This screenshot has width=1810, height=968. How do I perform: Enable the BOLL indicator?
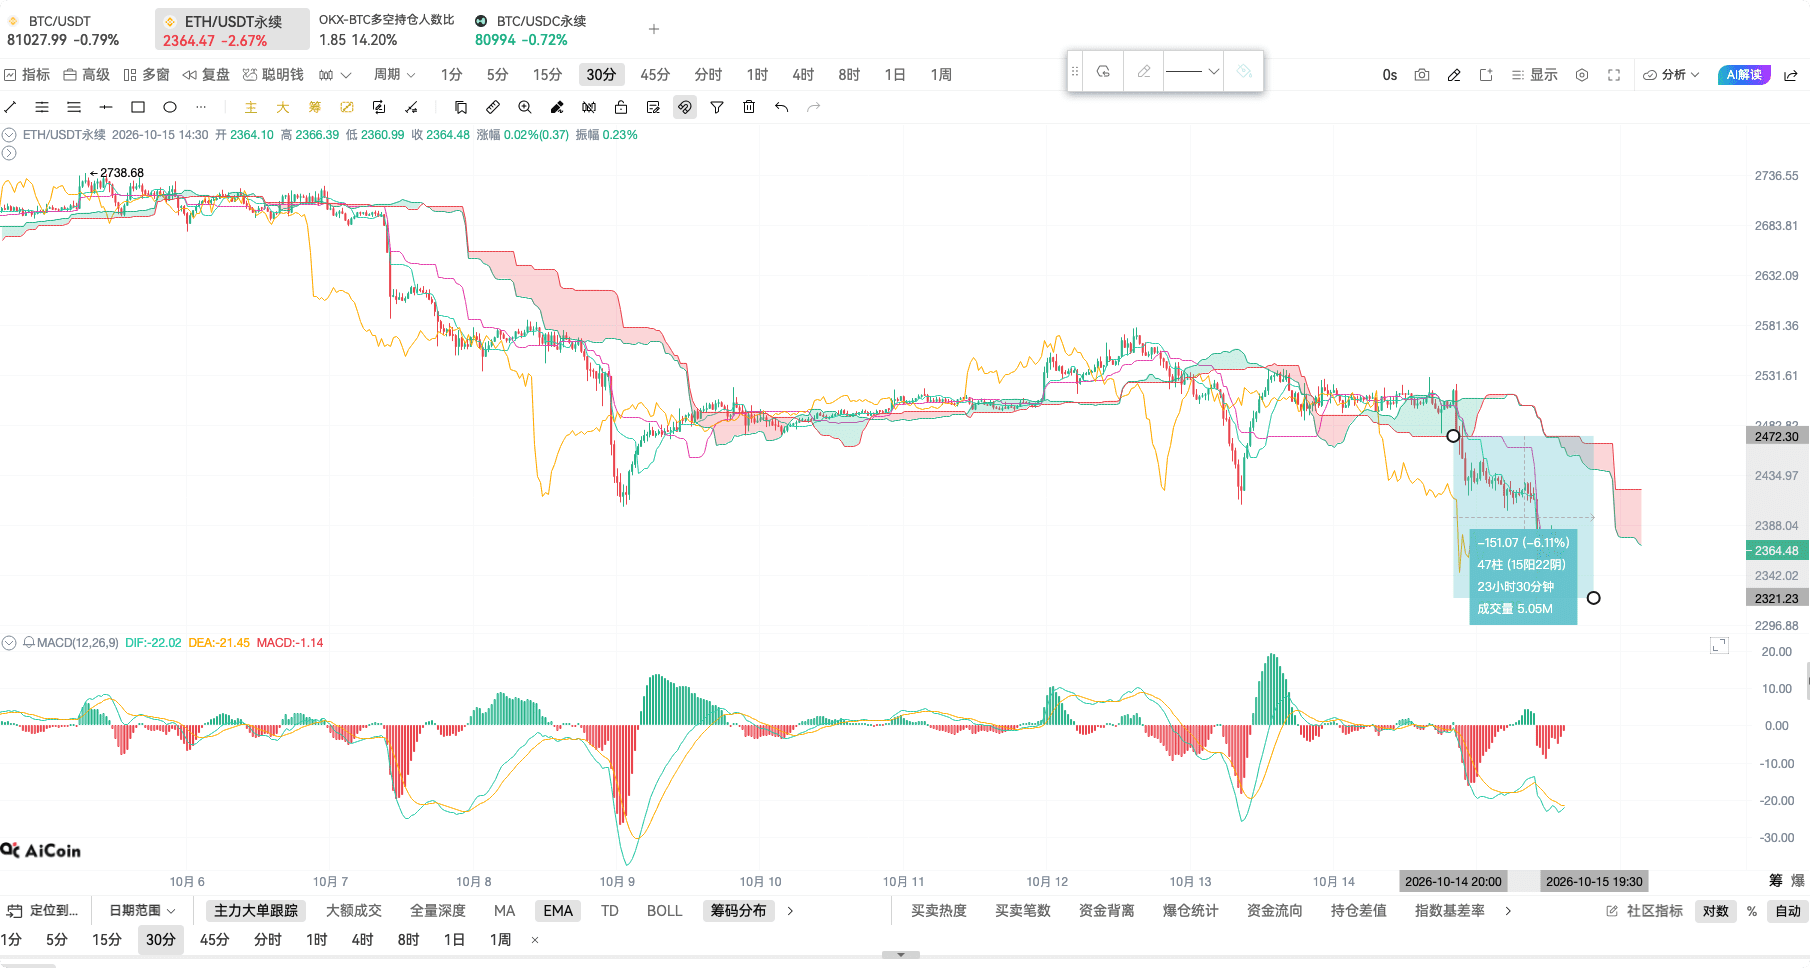(664, 911)
